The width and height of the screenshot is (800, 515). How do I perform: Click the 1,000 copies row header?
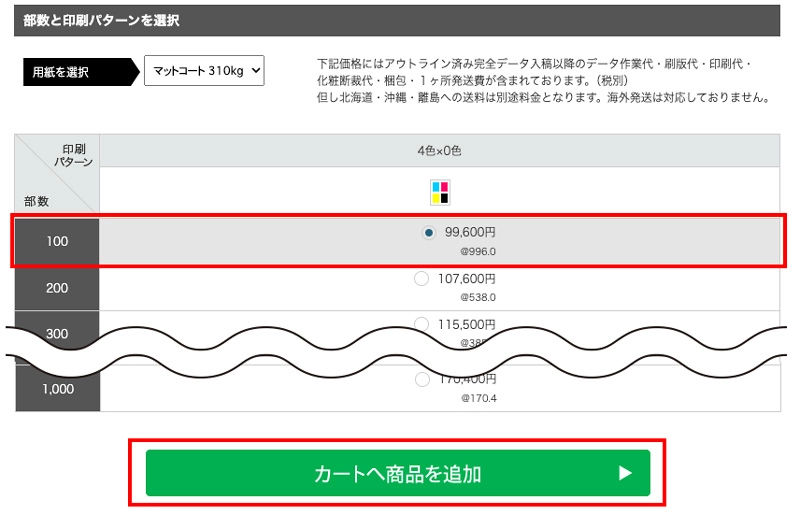coord(57,389)
